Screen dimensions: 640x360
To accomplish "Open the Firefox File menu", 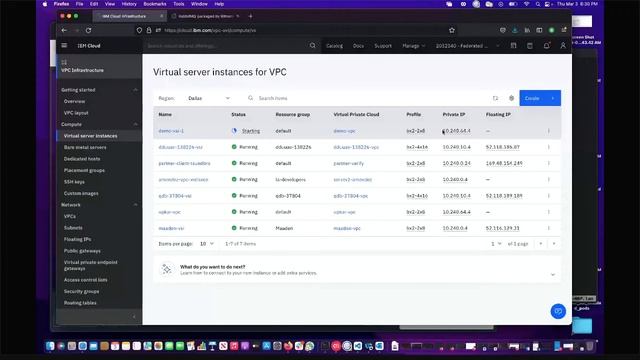I will point(80,4).
